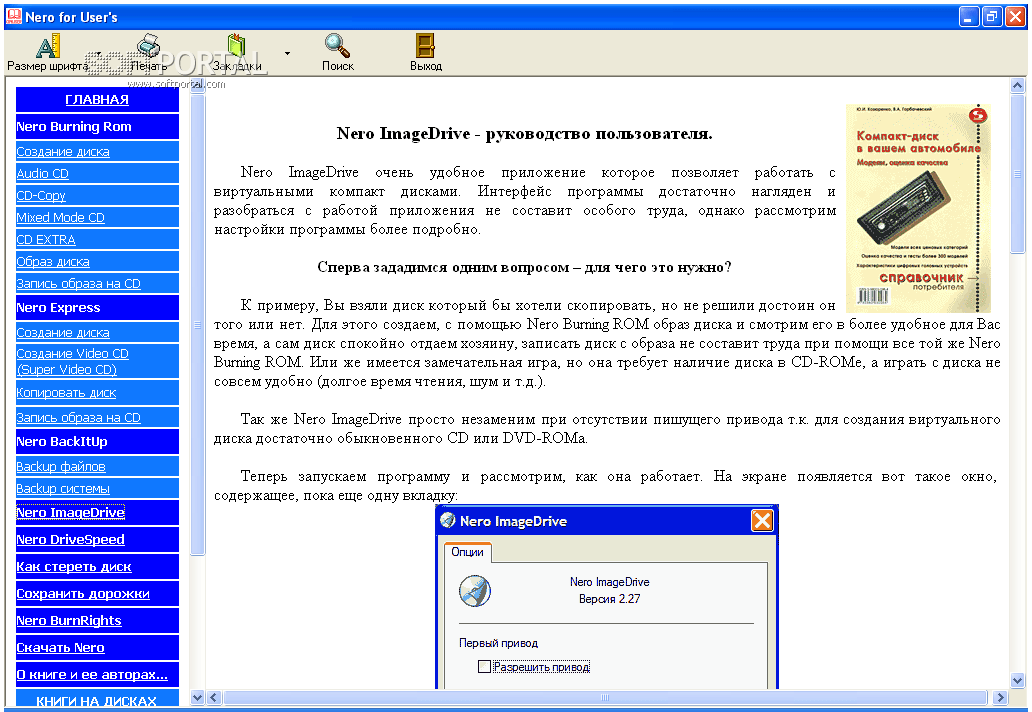Click the Опции tab in Nero ImageDrive
1032x712 pixels.
coord(467,552)
